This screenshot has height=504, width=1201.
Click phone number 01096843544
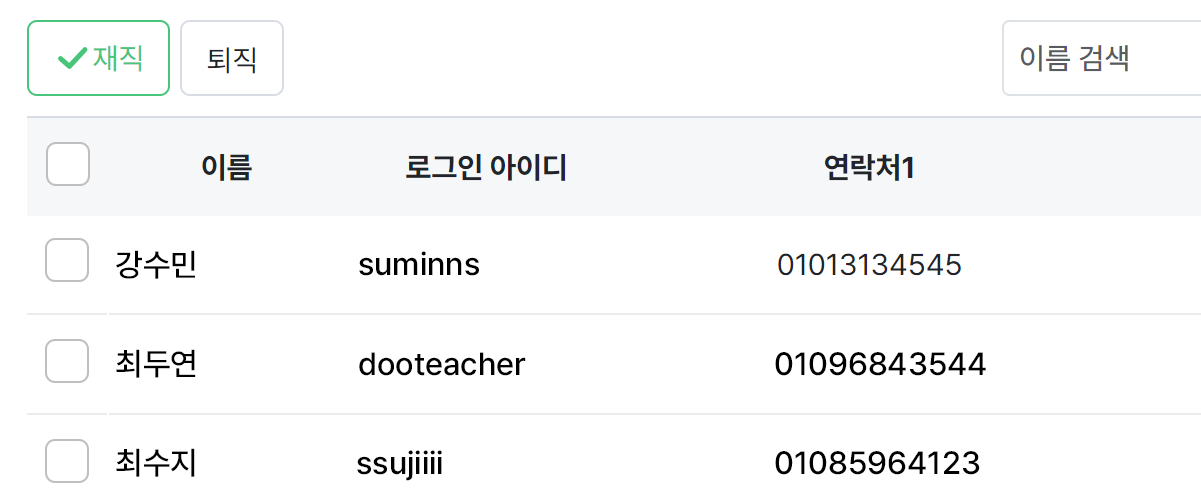pos(880,364)
